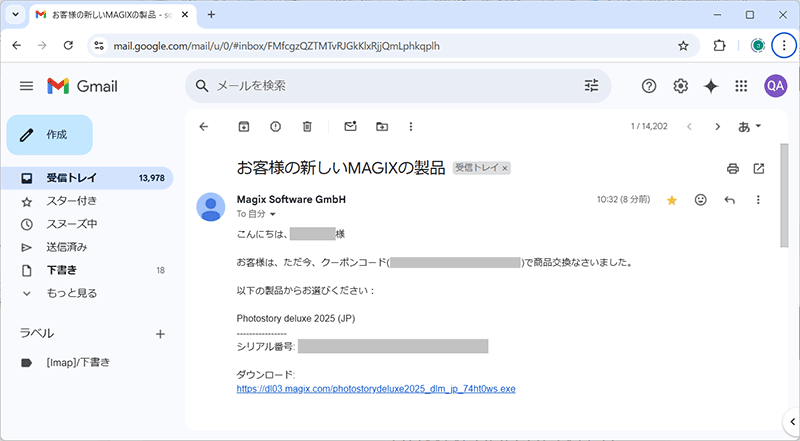Open Gmail settings gear
This screenshot has width=800, height=441.
coord(680,86)
